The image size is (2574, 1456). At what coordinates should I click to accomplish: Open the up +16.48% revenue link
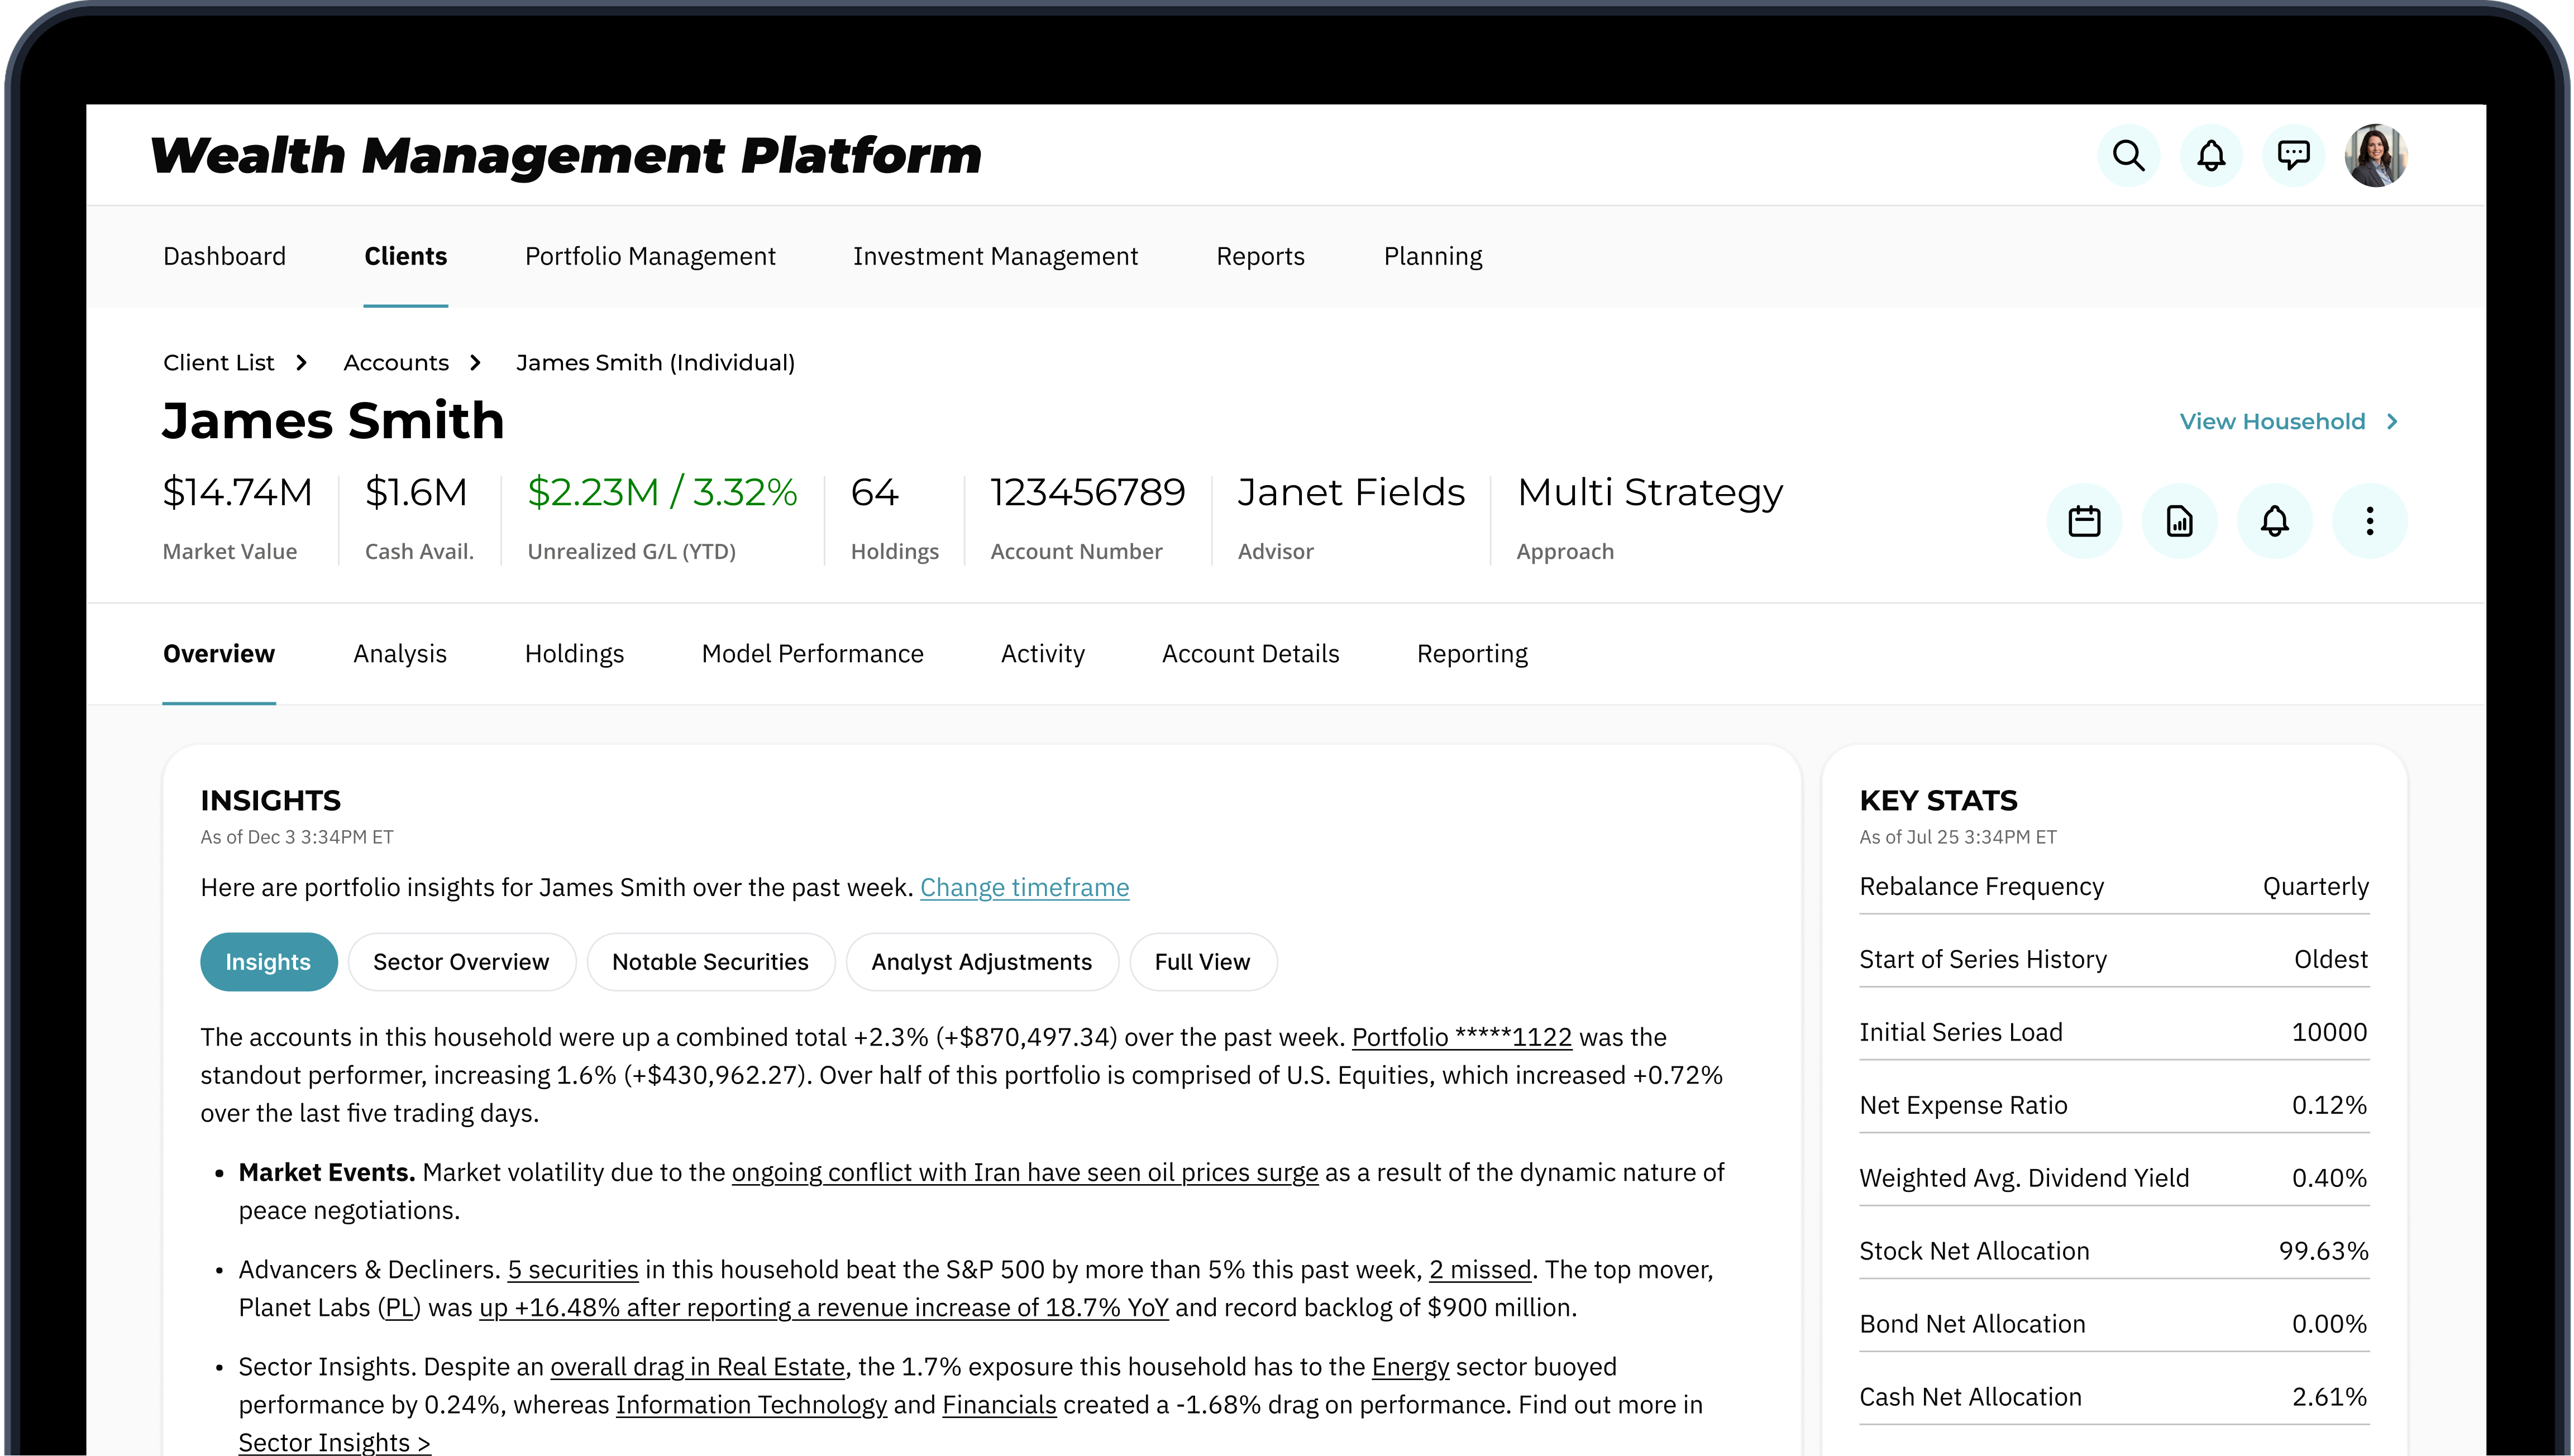824,1307
